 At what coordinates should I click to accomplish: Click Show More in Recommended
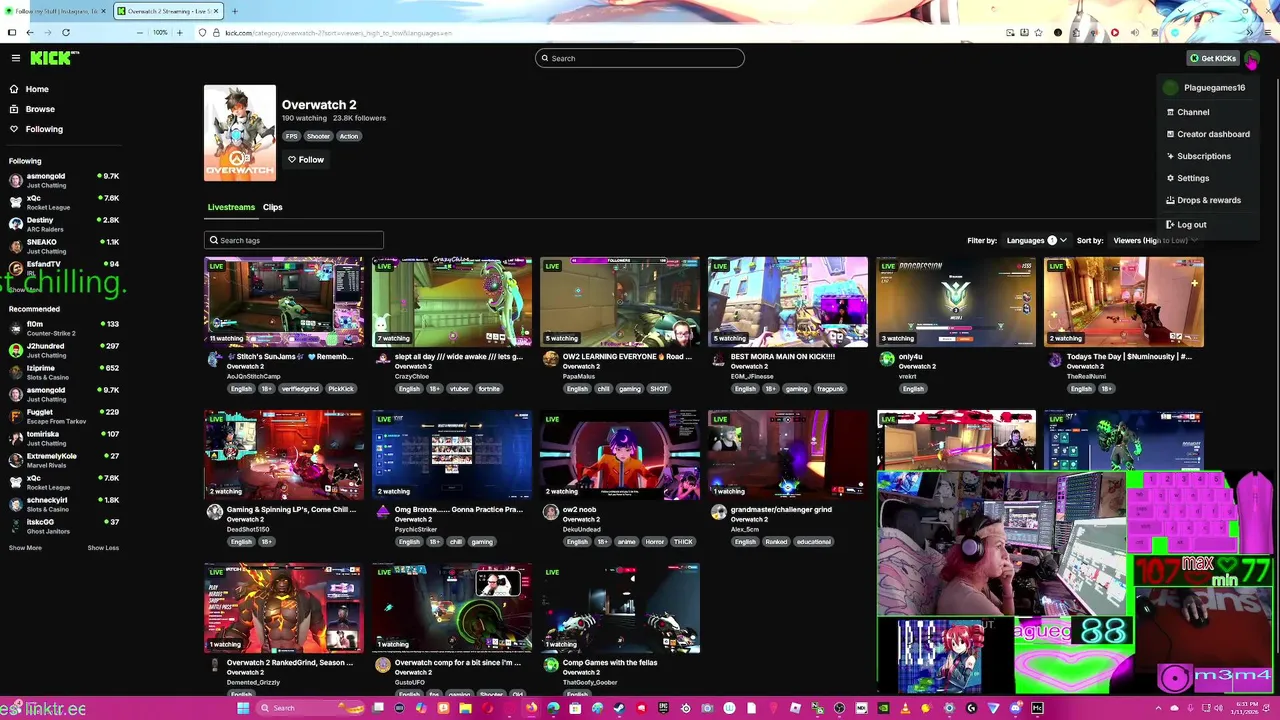pyautogui.click(x=25, y=548)
